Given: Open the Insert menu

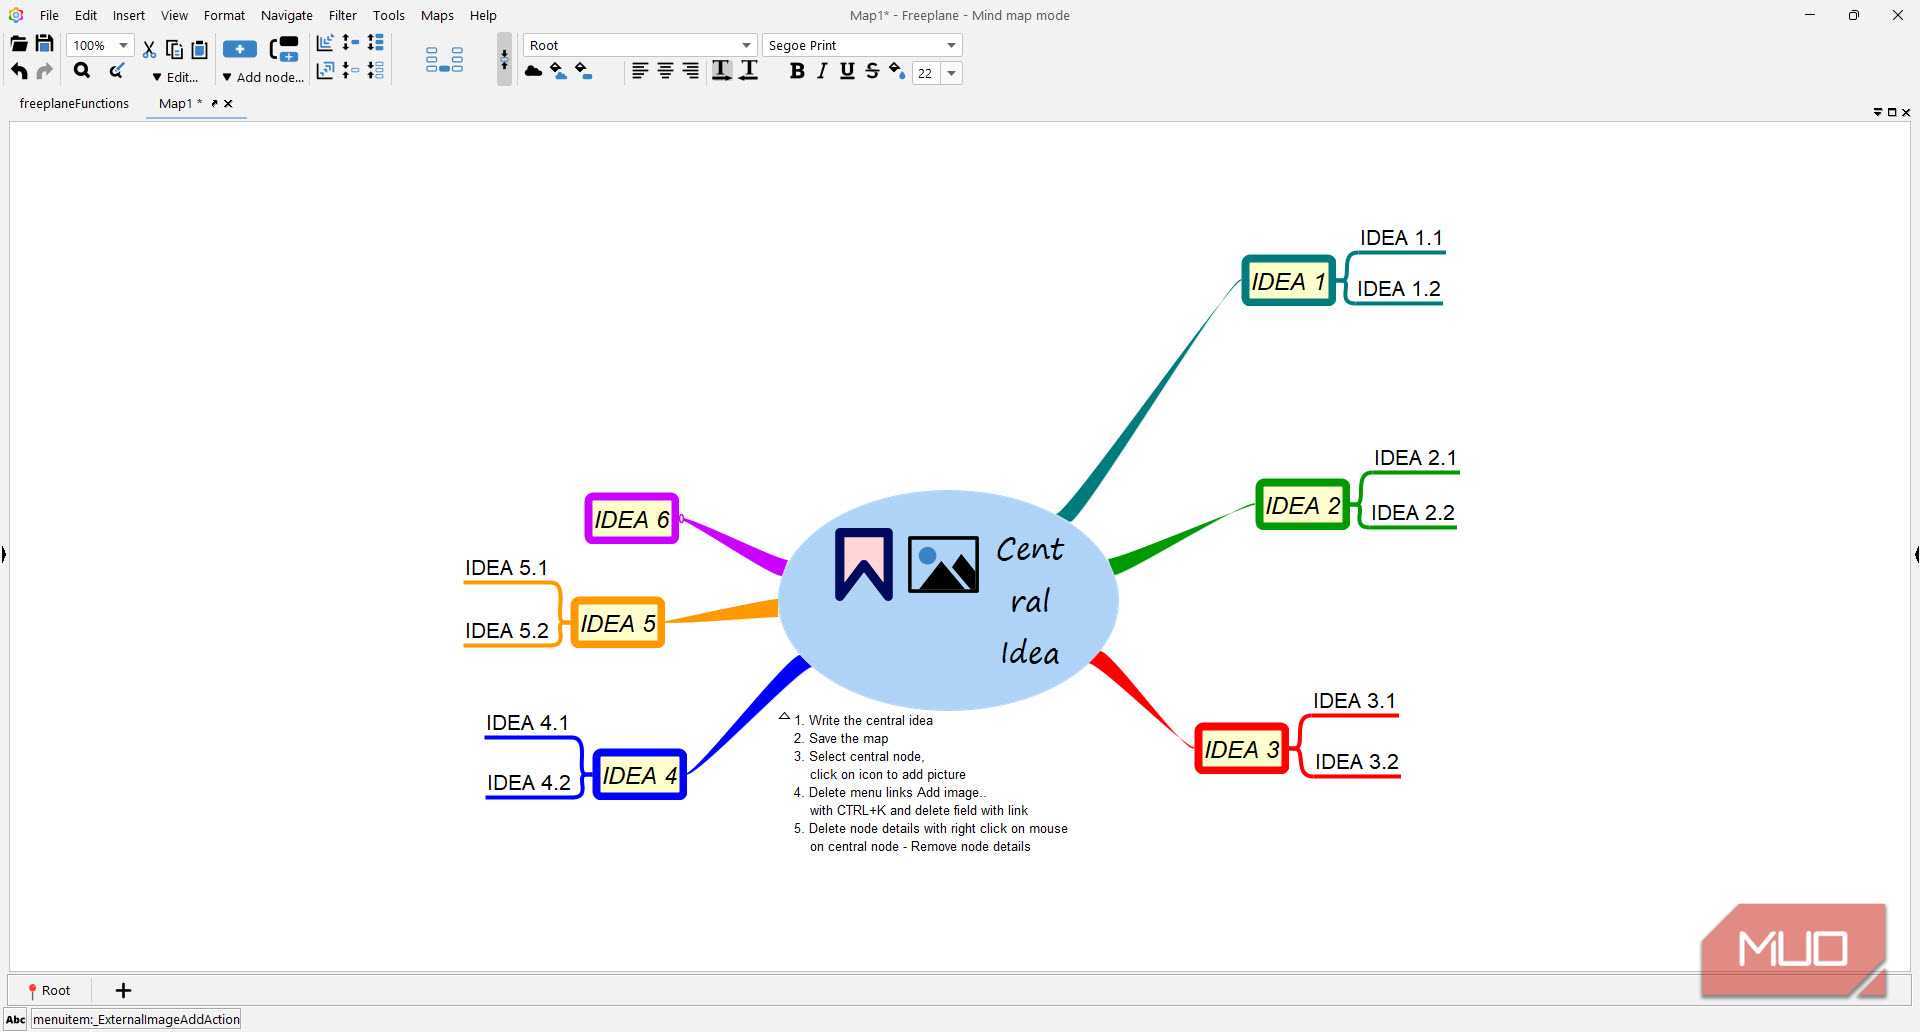Looking at the screenshot, I should point(129,15).
